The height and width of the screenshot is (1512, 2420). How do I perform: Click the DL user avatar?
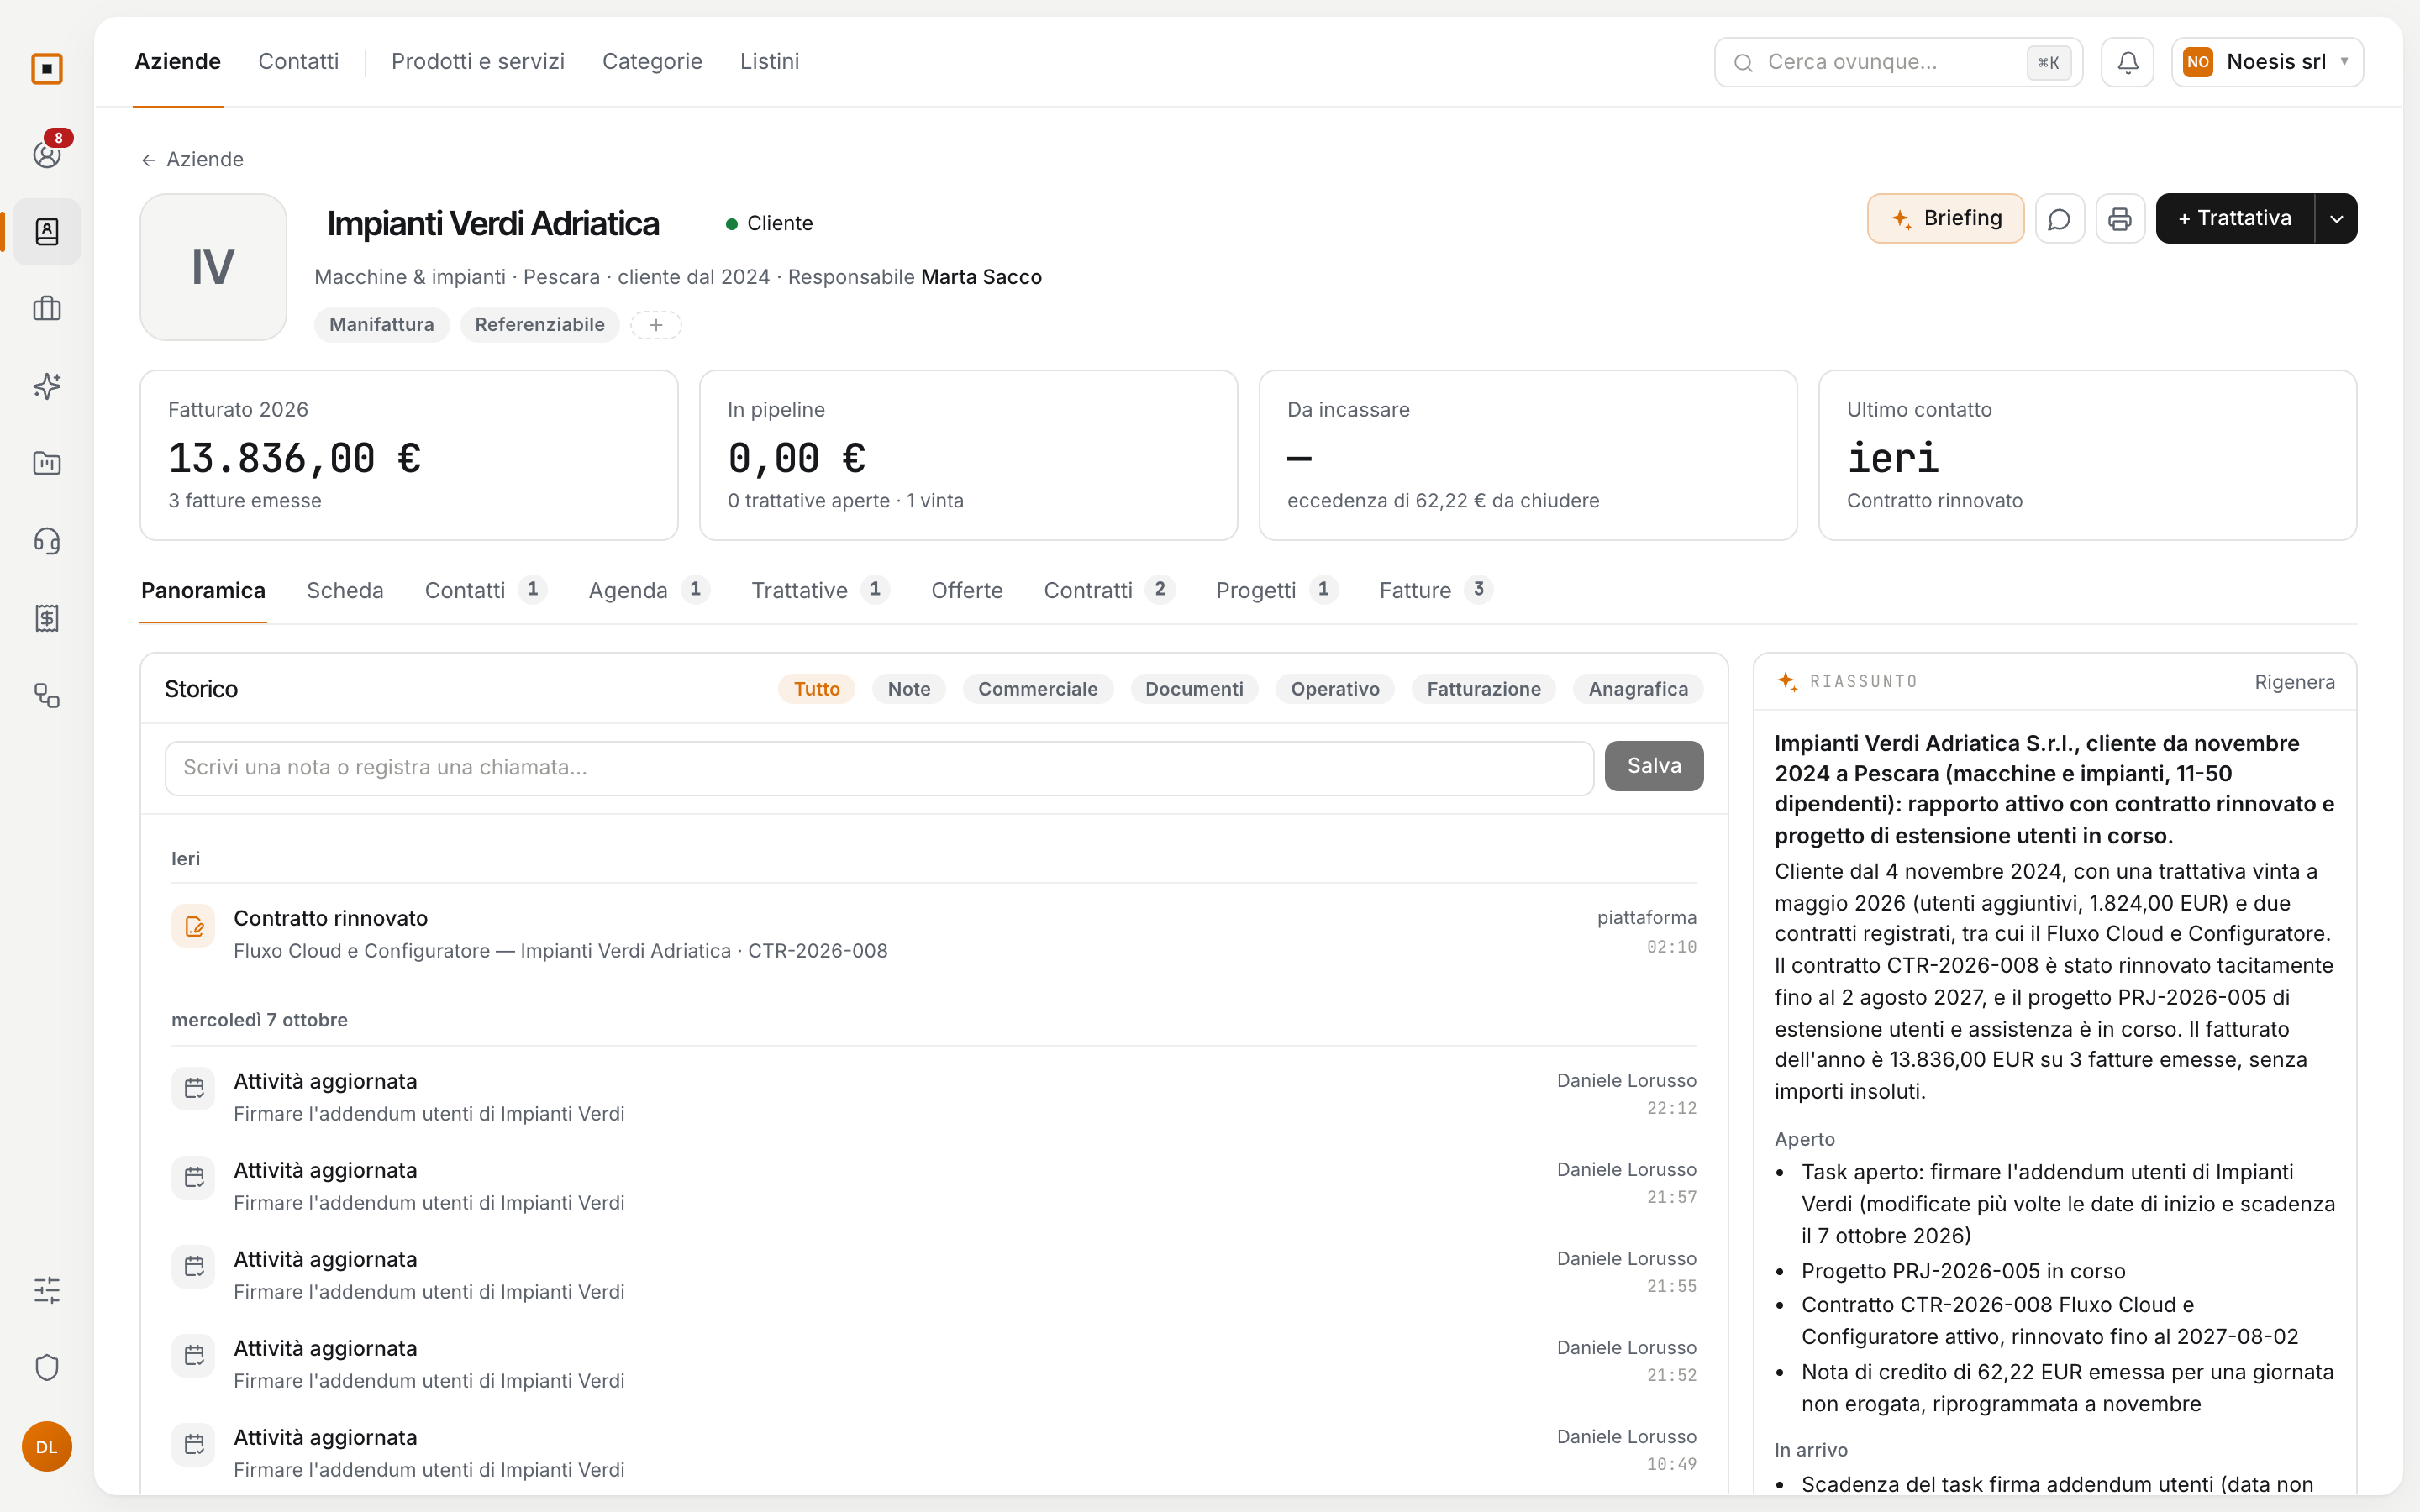pos(47,1446)
